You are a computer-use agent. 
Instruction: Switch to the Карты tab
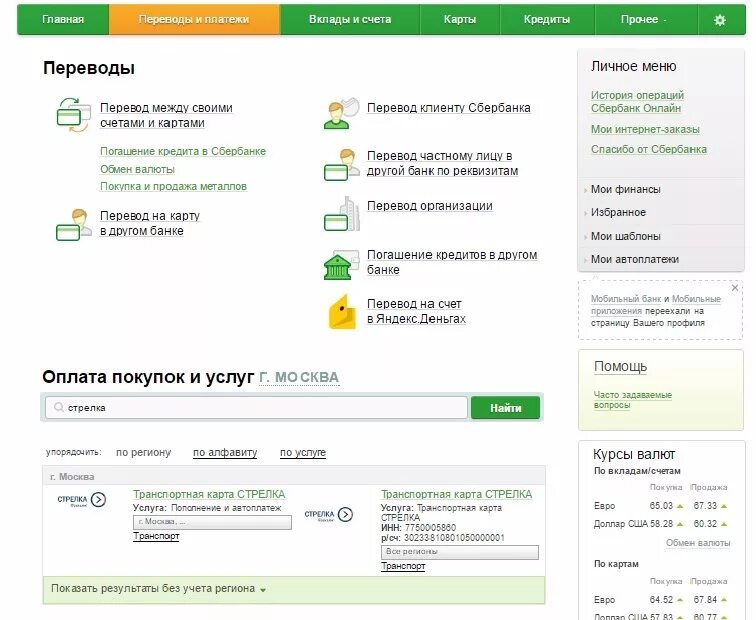pos(460,19)
